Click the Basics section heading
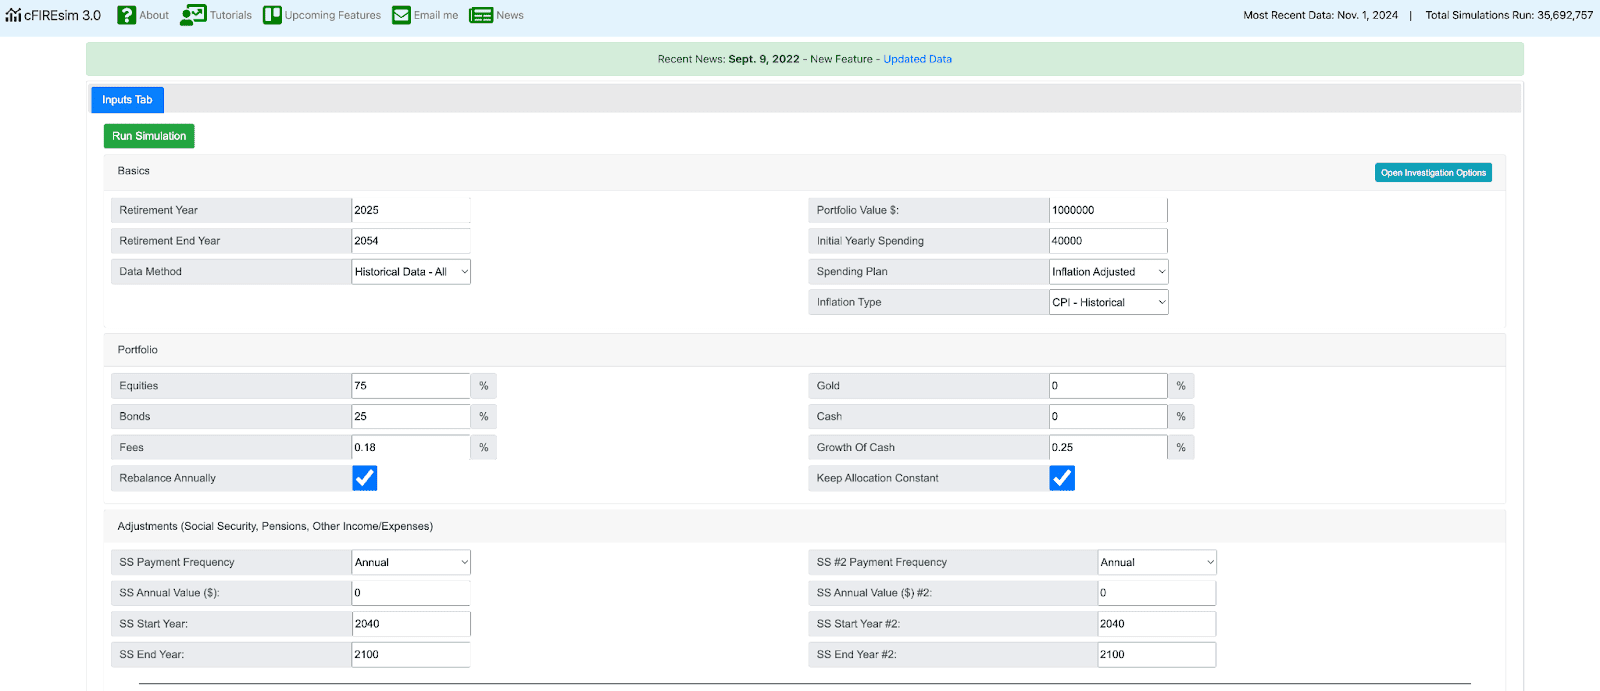The width and height of the screenshot is (1600, 691). [133, 171]
